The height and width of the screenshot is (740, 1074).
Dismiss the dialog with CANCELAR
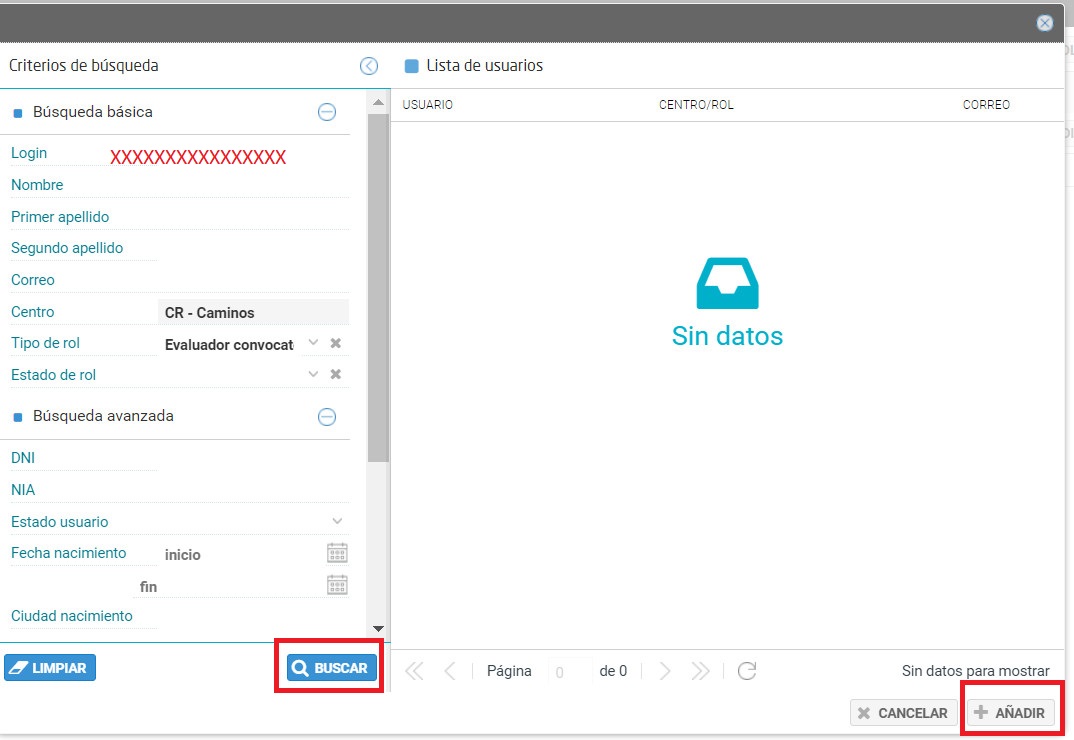coord(903,713)
